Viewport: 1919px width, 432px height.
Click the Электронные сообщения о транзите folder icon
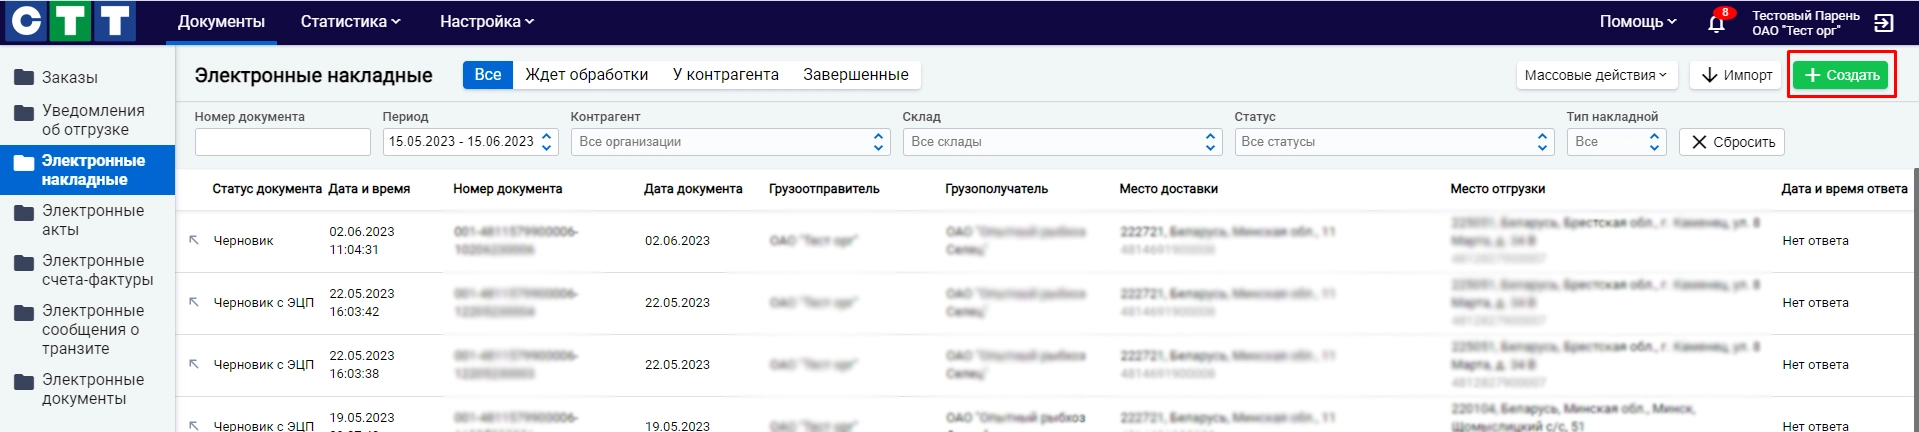tap(24, 312)
